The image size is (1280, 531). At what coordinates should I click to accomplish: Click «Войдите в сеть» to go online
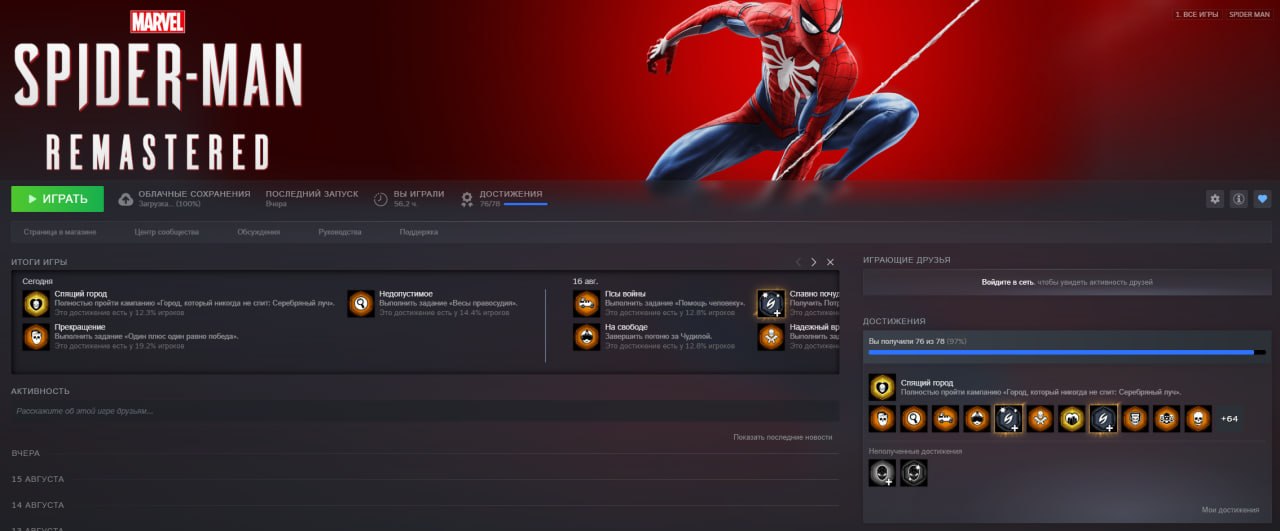1008,283
